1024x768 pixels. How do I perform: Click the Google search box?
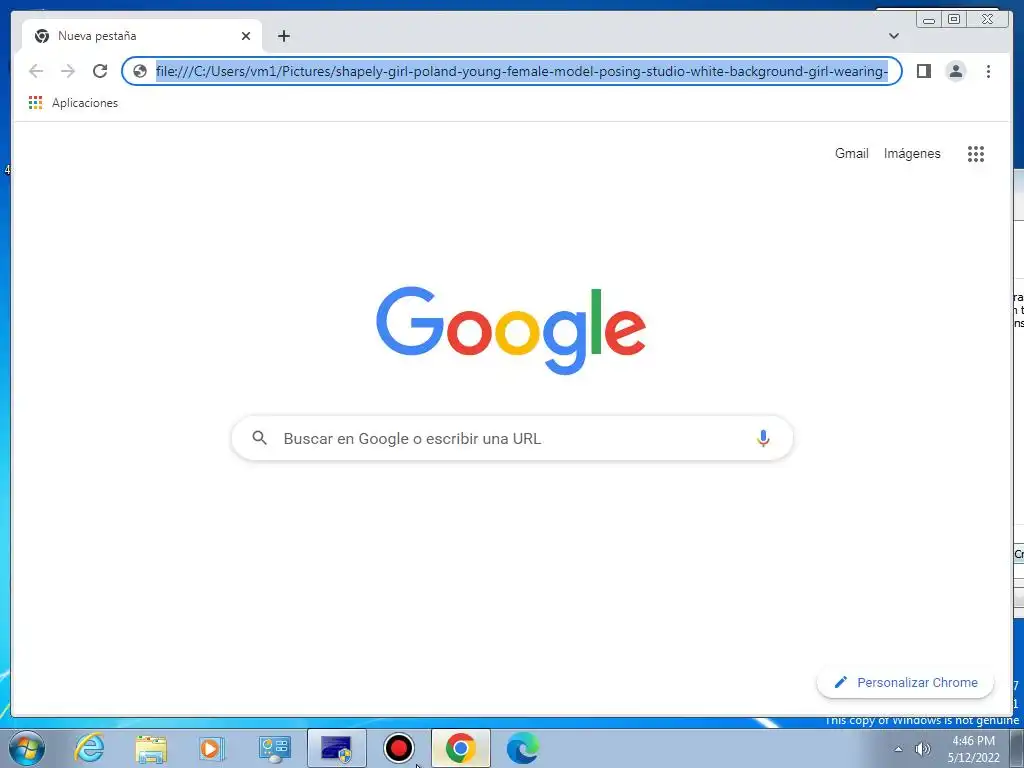513,438
